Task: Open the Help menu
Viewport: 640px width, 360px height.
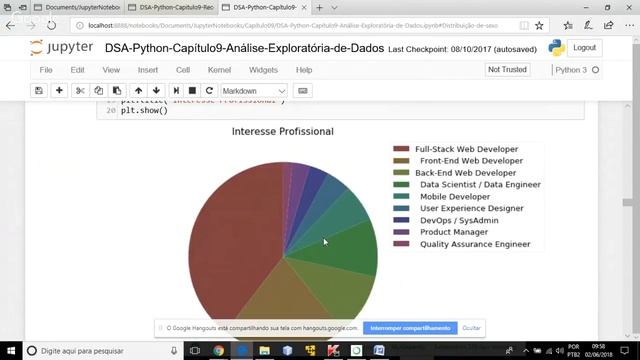Action: 304,70
